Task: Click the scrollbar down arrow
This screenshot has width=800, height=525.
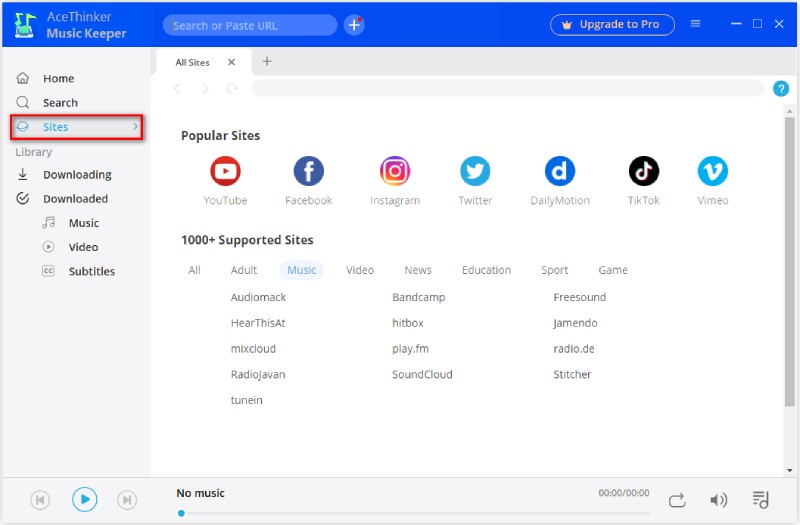Action: pos(789,470)
